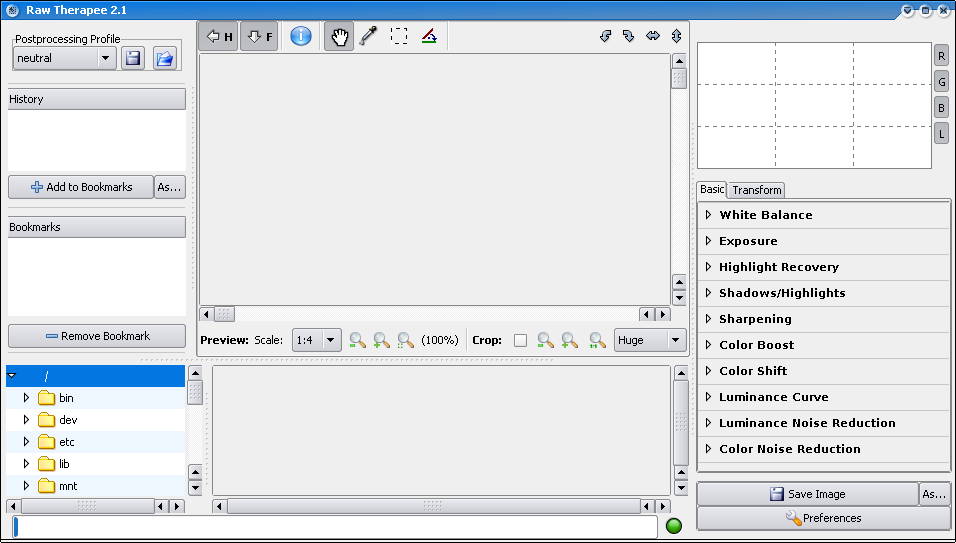956x543 pixels.
Task: Switch to the Basic tab
Action: [712, 190]
